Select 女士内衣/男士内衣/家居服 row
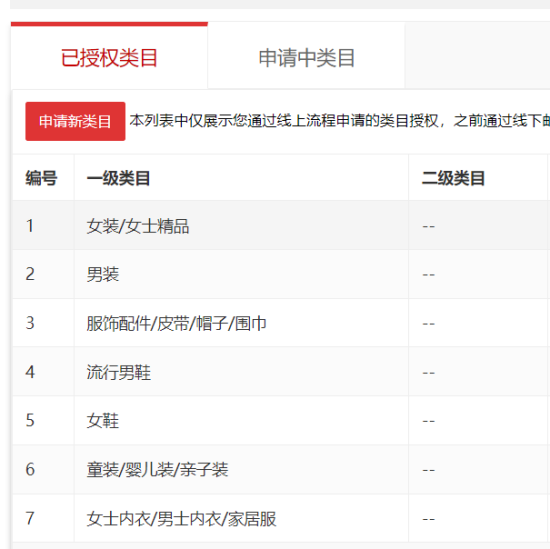The image size is (550, 549). coord(281,518)
